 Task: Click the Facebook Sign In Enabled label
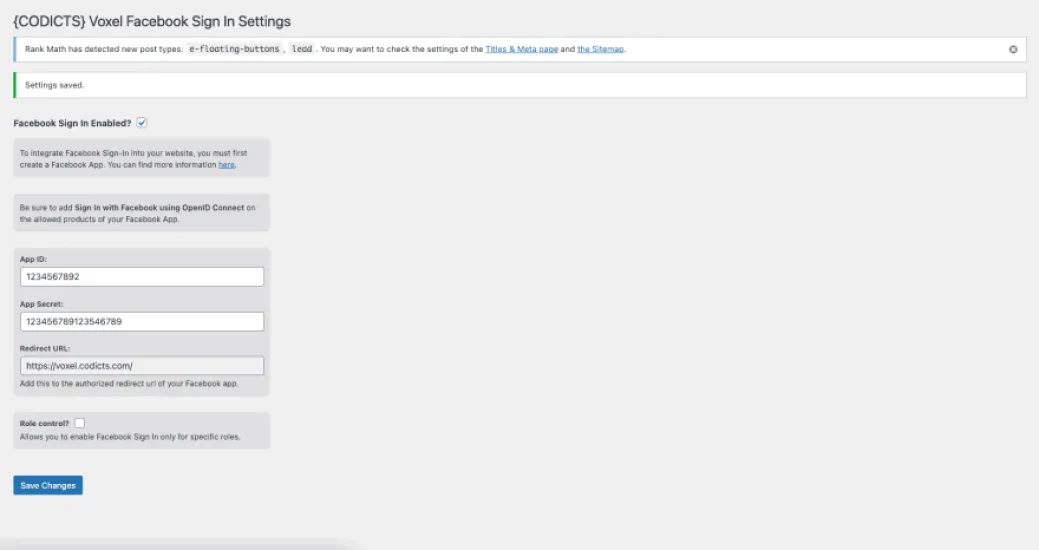tap(72, 123)
